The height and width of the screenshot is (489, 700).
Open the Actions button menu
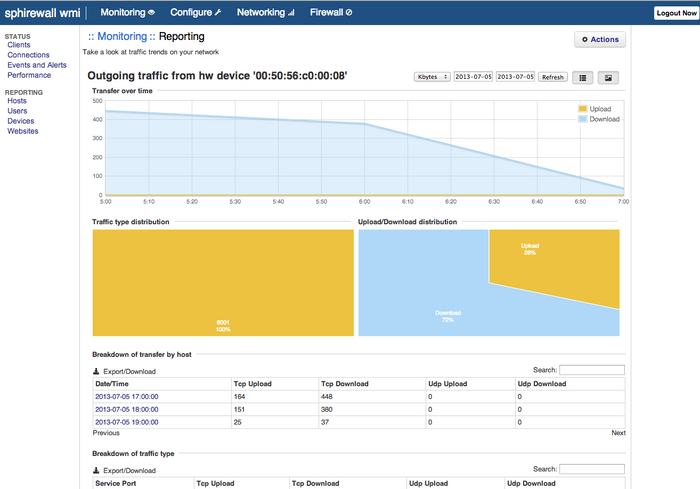(x=600, y=39)
